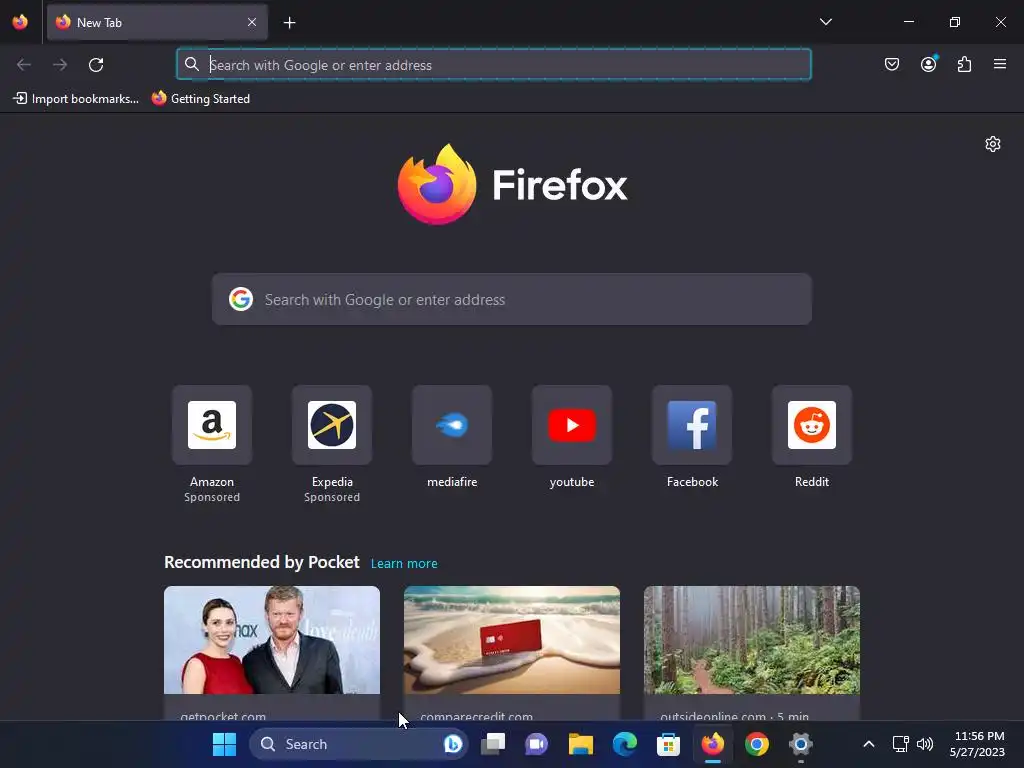
Task: Open Bing chat icon in taskbar search
Action: click(x=453, y=744)
